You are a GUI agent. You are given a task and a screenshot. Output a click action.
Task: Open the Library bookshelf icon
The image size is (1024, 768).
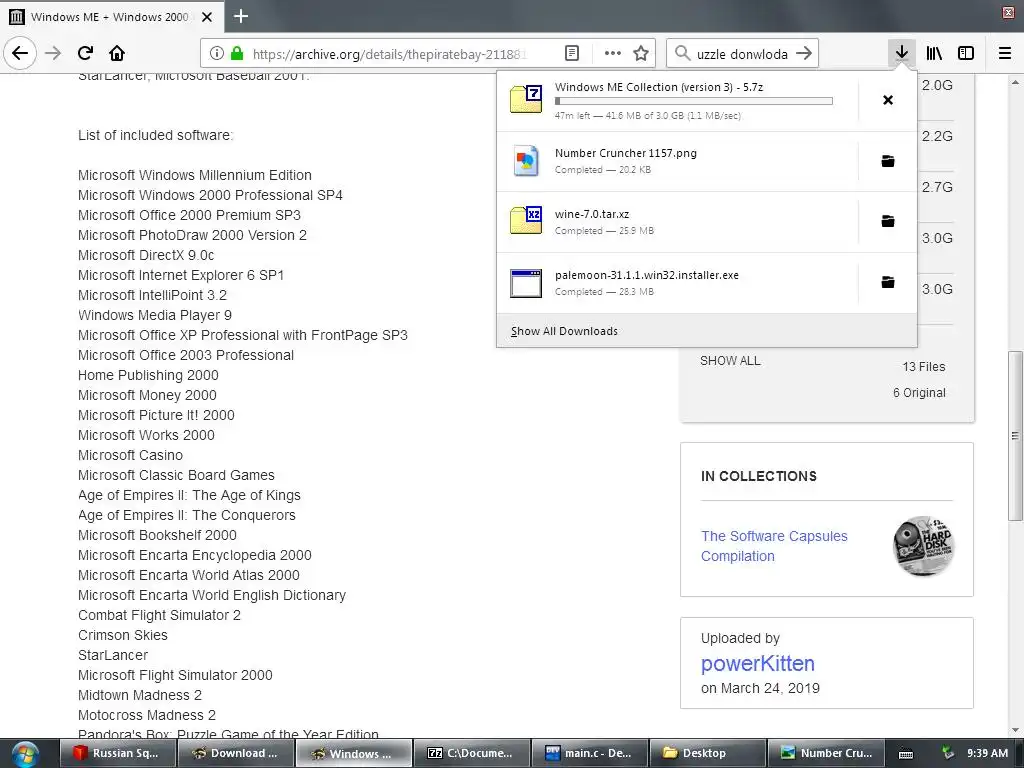click(934, 54)
